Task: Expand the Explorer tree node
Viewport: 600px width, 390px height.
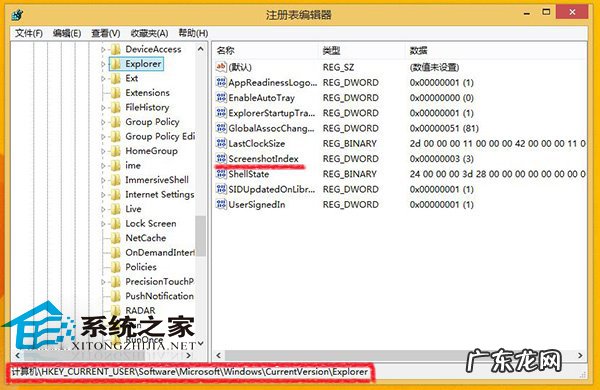Action: pyautogui.click(x=103, y=64)
